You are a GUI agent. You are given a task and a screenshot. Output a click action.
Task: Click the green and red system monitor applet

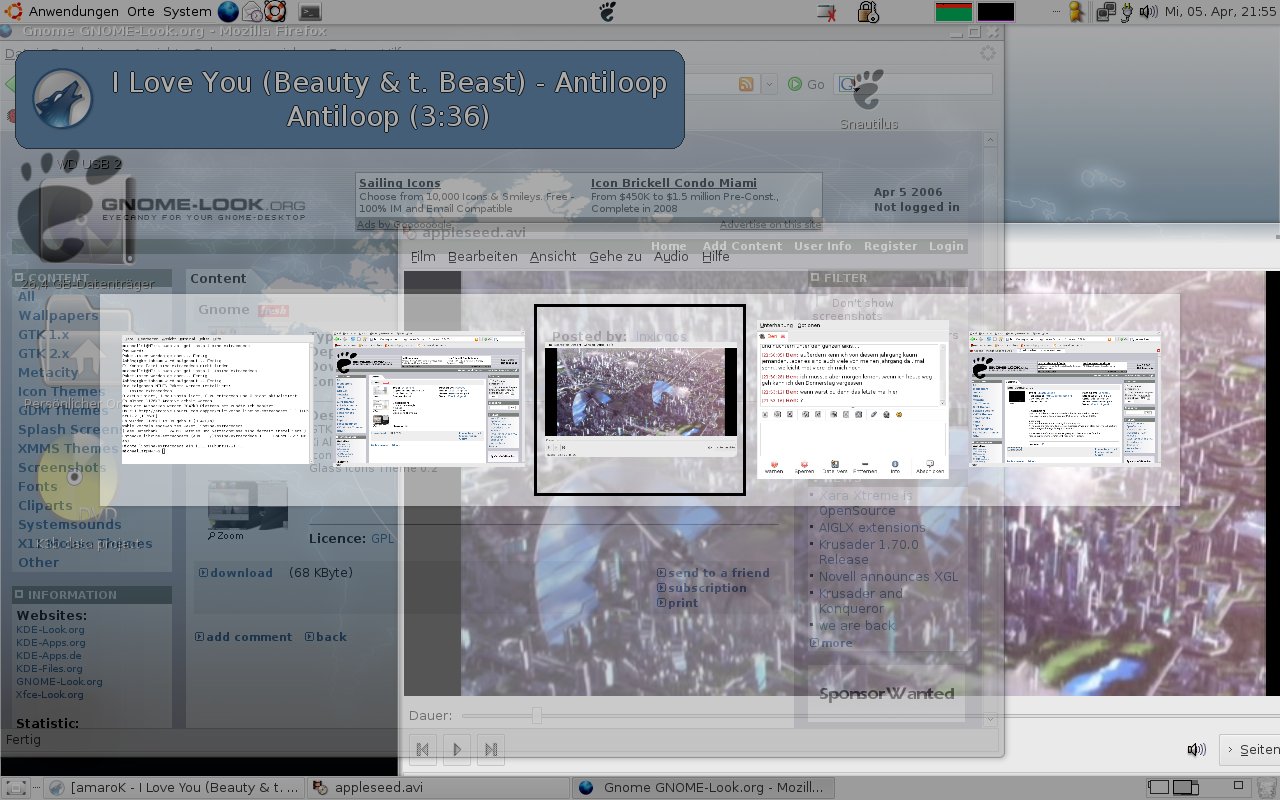(954, 12)
